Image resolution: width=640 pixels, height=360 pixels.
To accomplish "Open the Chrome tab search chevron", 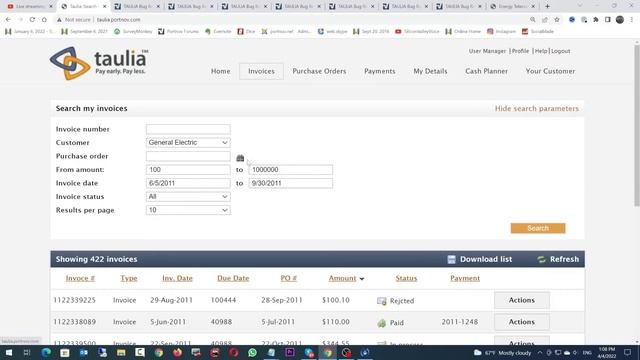I will pos(580,6).
